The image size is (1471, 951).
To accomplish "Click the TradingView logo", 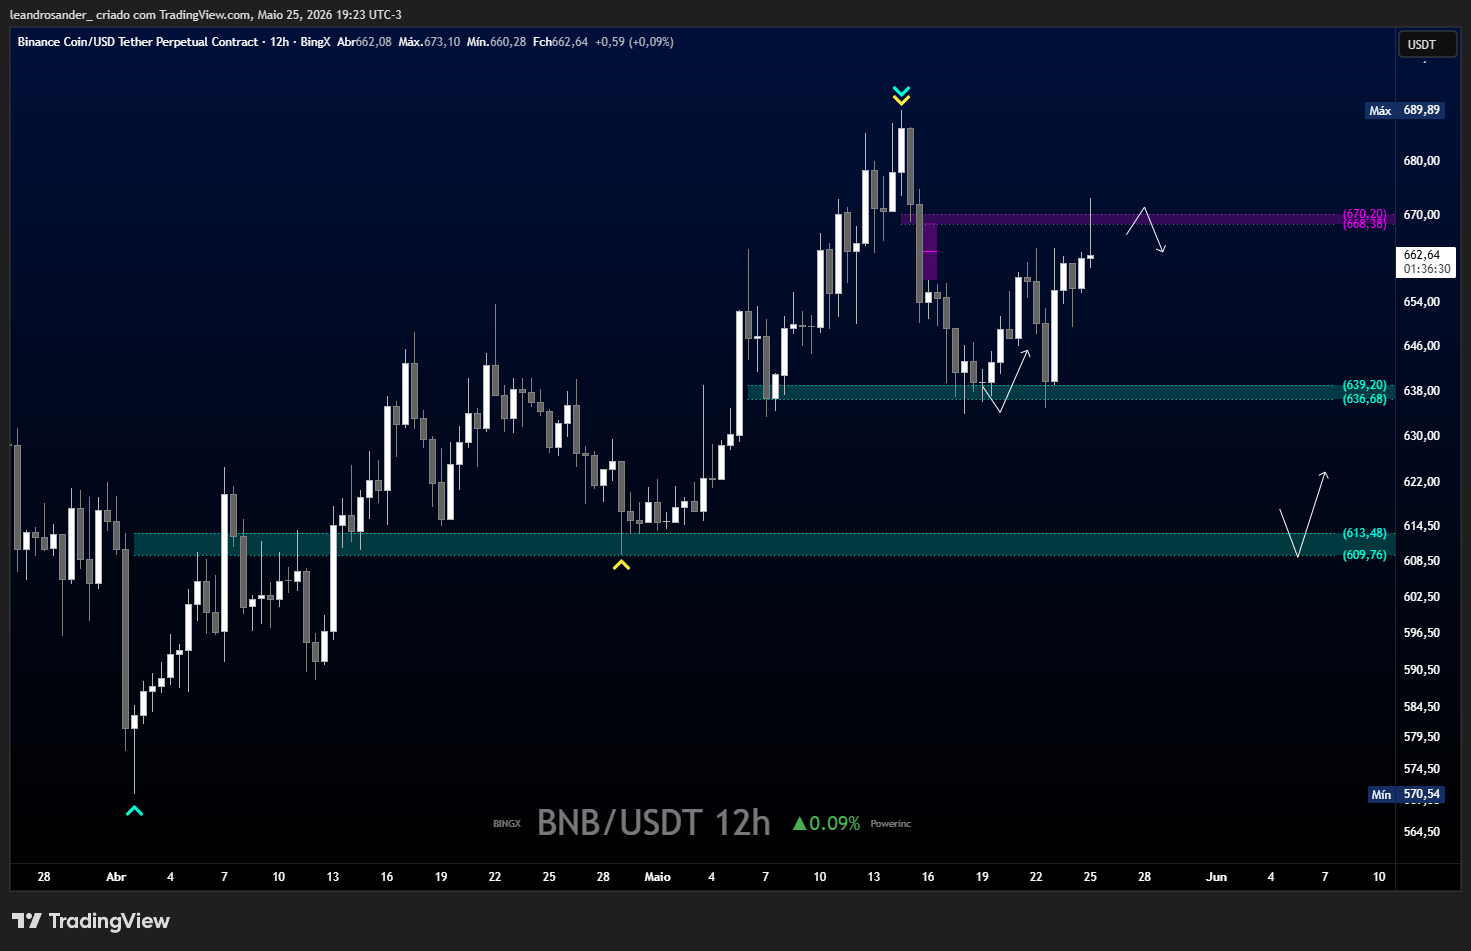I will click(x=91, y=921).
